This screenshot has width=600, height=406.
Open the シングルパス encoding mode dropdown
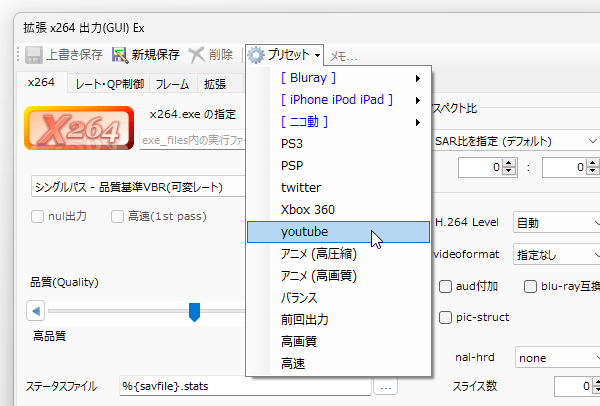[x=138, y=187]
